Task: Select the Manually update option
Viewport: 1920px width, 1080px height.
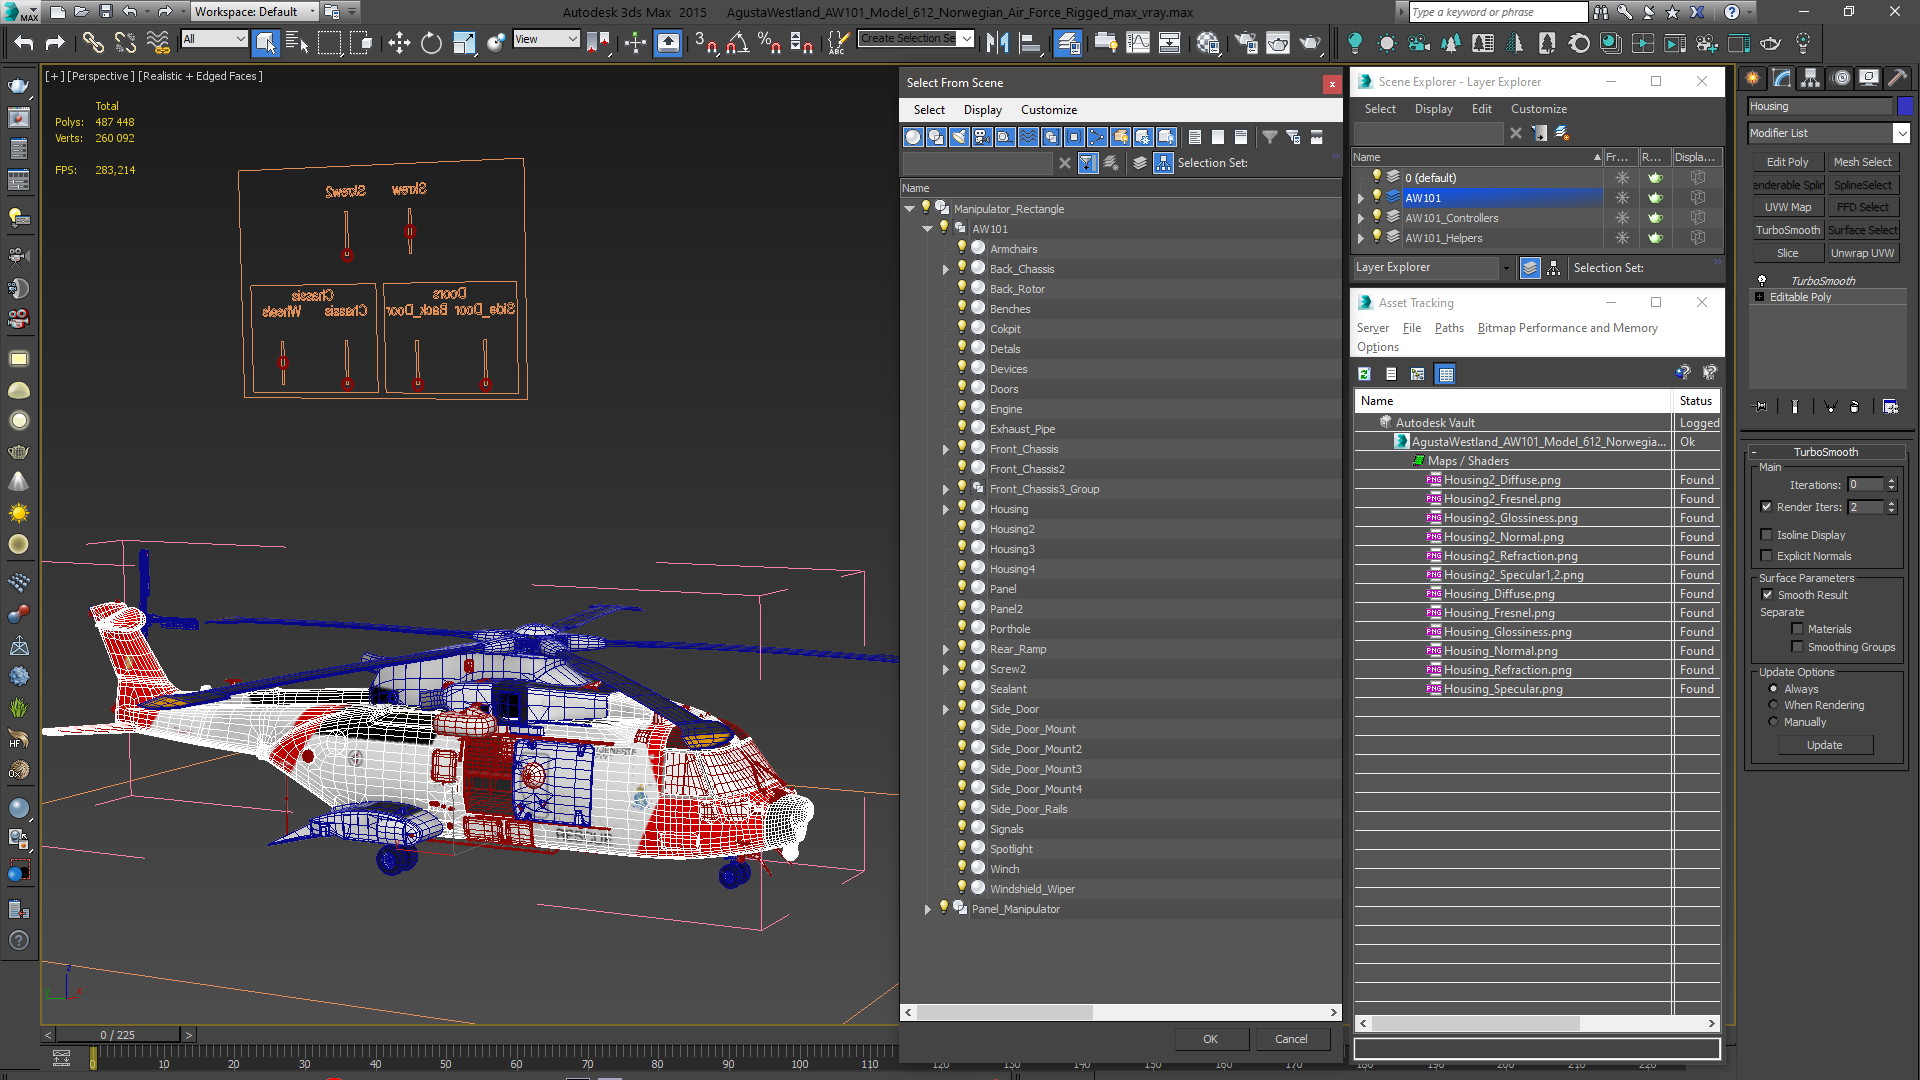Action: [x=1773, y=722]
